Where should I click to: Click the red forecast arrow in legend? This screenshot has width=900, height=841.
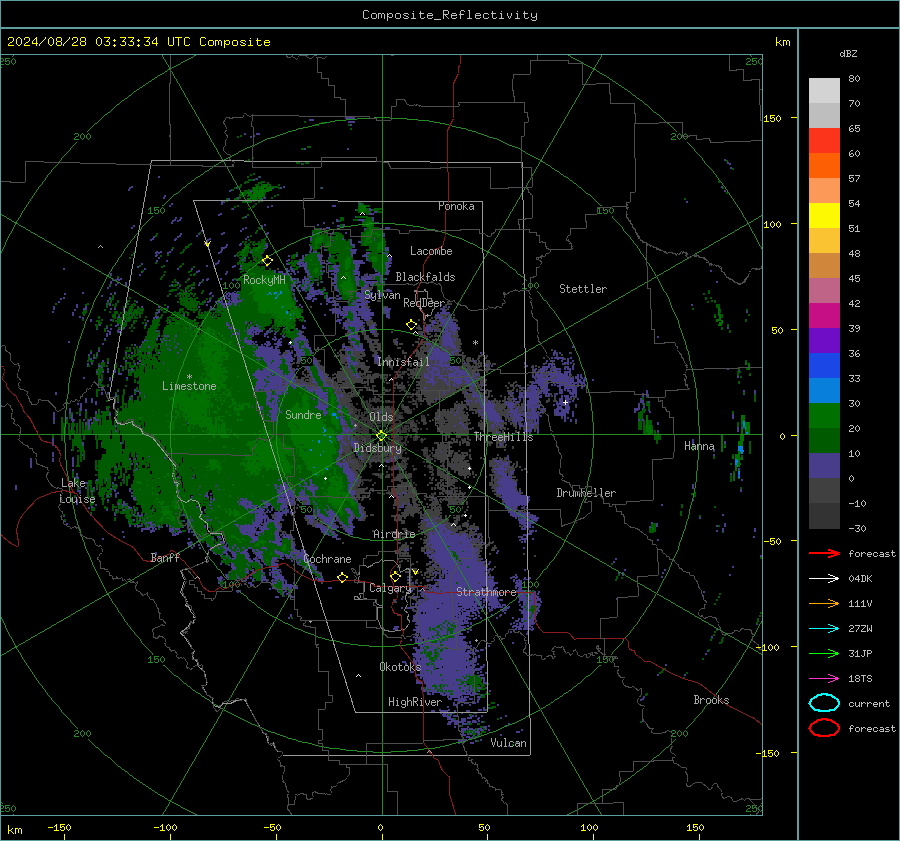pos(824,553)
